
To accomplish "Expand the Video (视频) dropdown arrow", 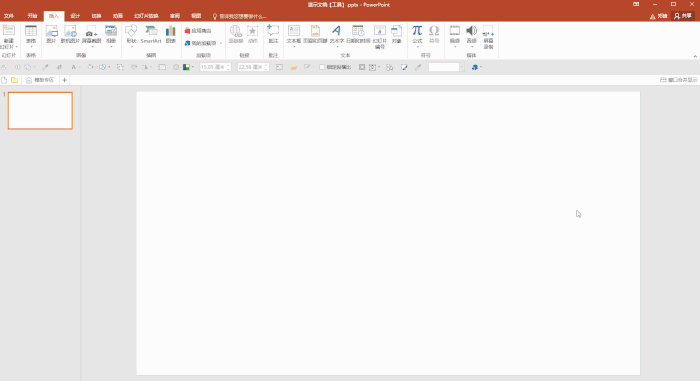I will [455, 46].
